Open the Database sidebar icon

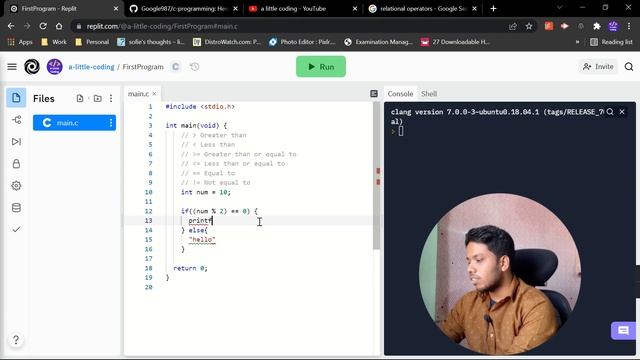click(16, 208)
